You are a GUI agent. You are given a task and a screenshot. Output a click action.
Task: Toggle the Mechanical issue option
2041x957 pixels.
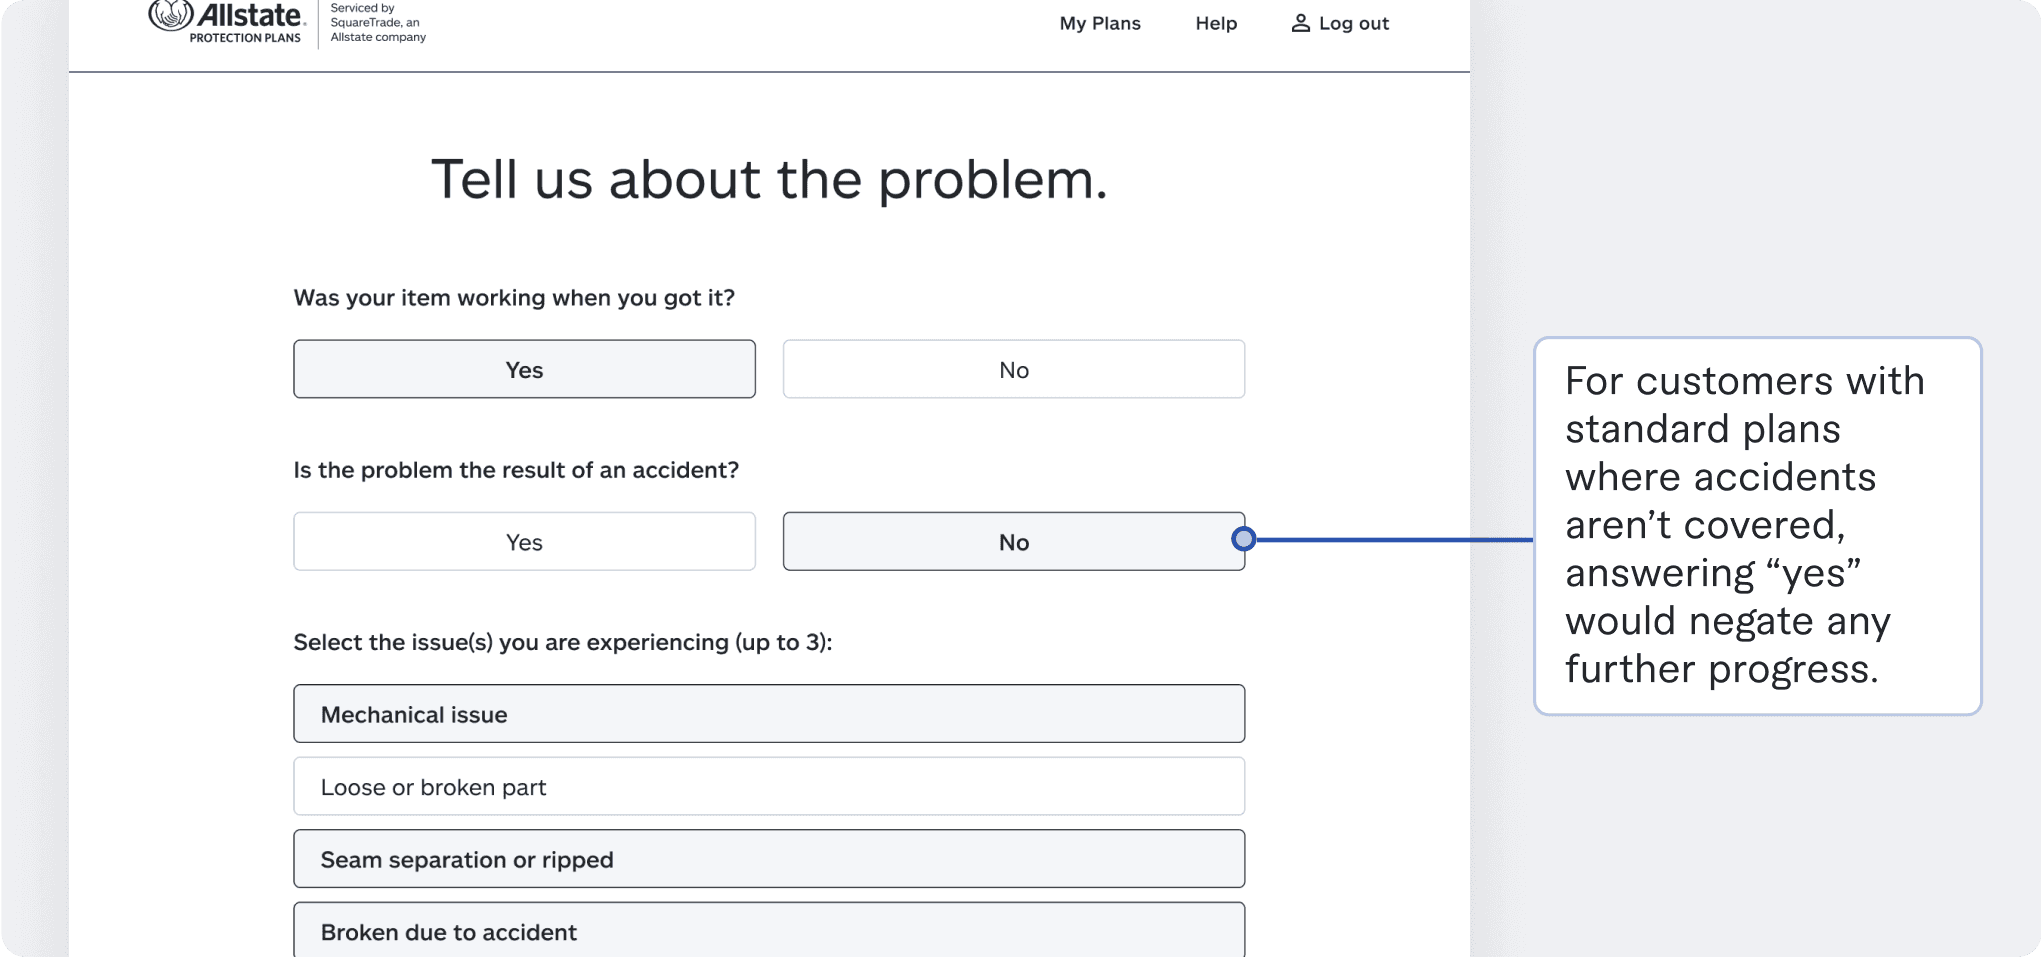768,713
